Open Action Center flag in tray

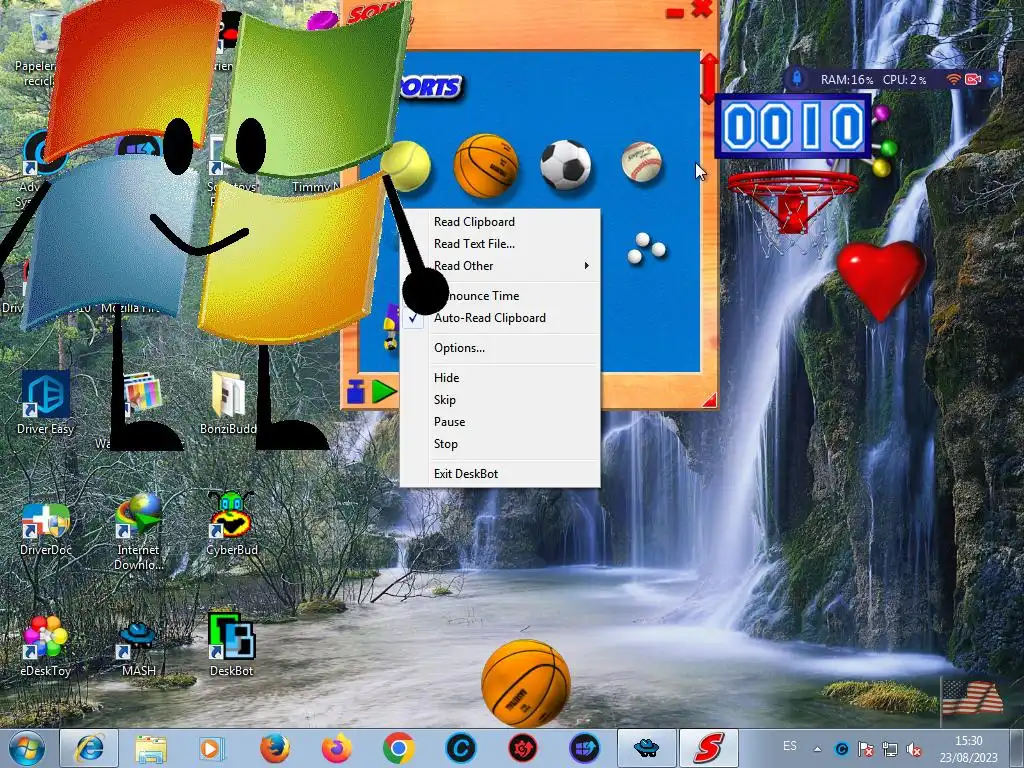(x=866, y=749)
